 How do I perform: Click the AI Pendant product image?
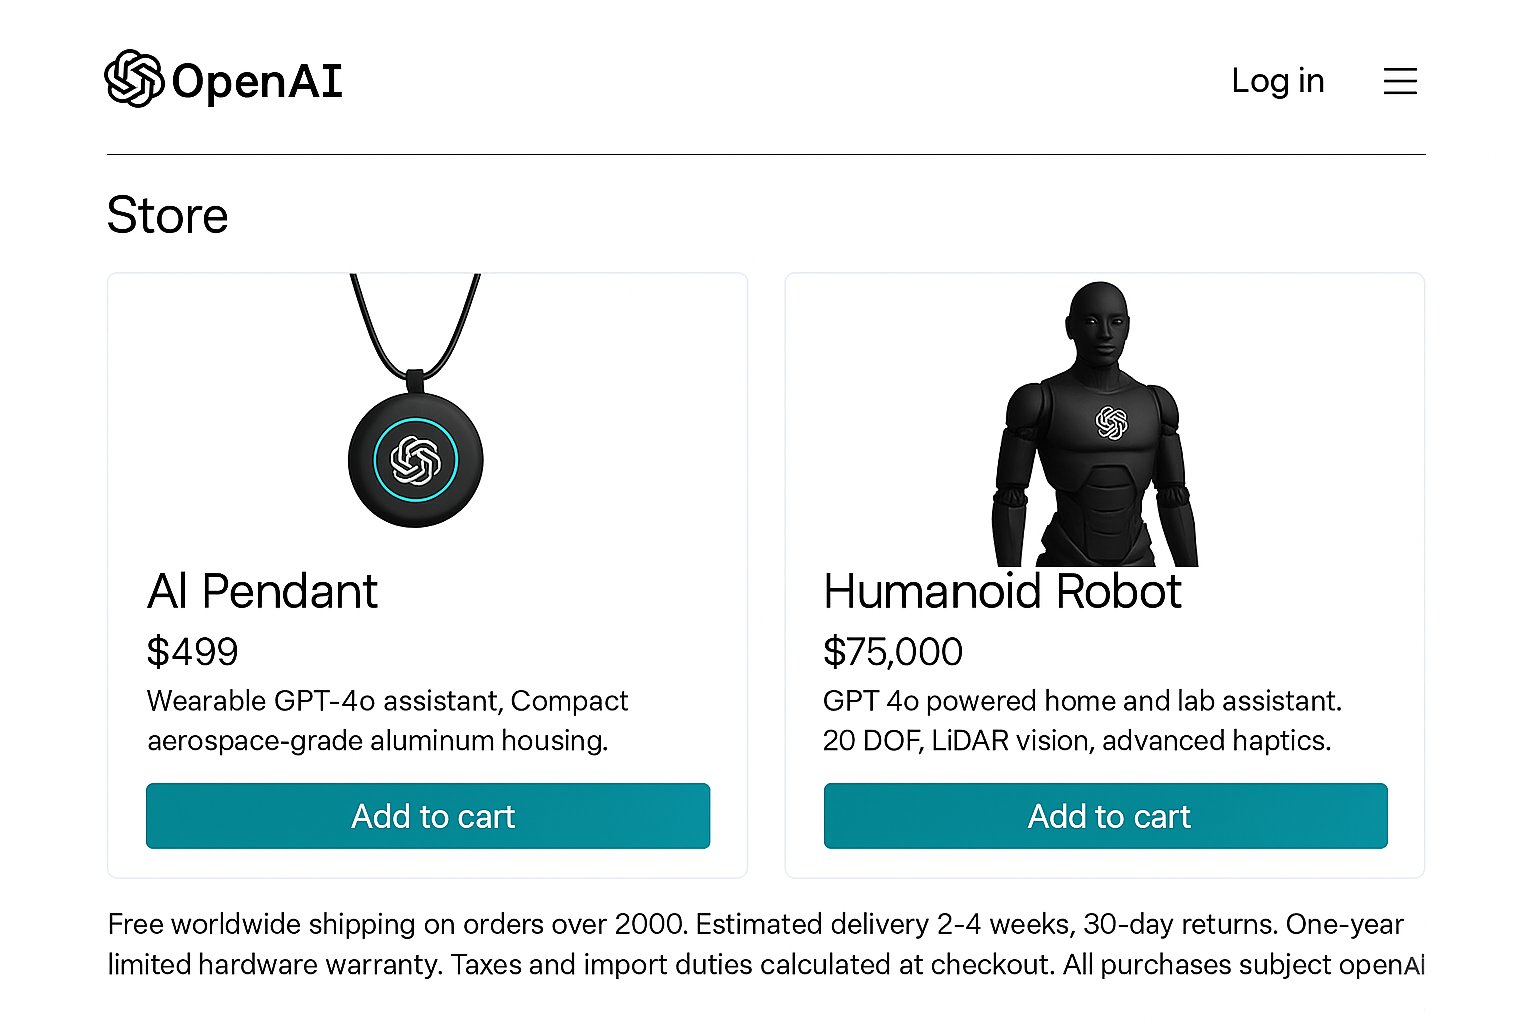click(416, 420)
